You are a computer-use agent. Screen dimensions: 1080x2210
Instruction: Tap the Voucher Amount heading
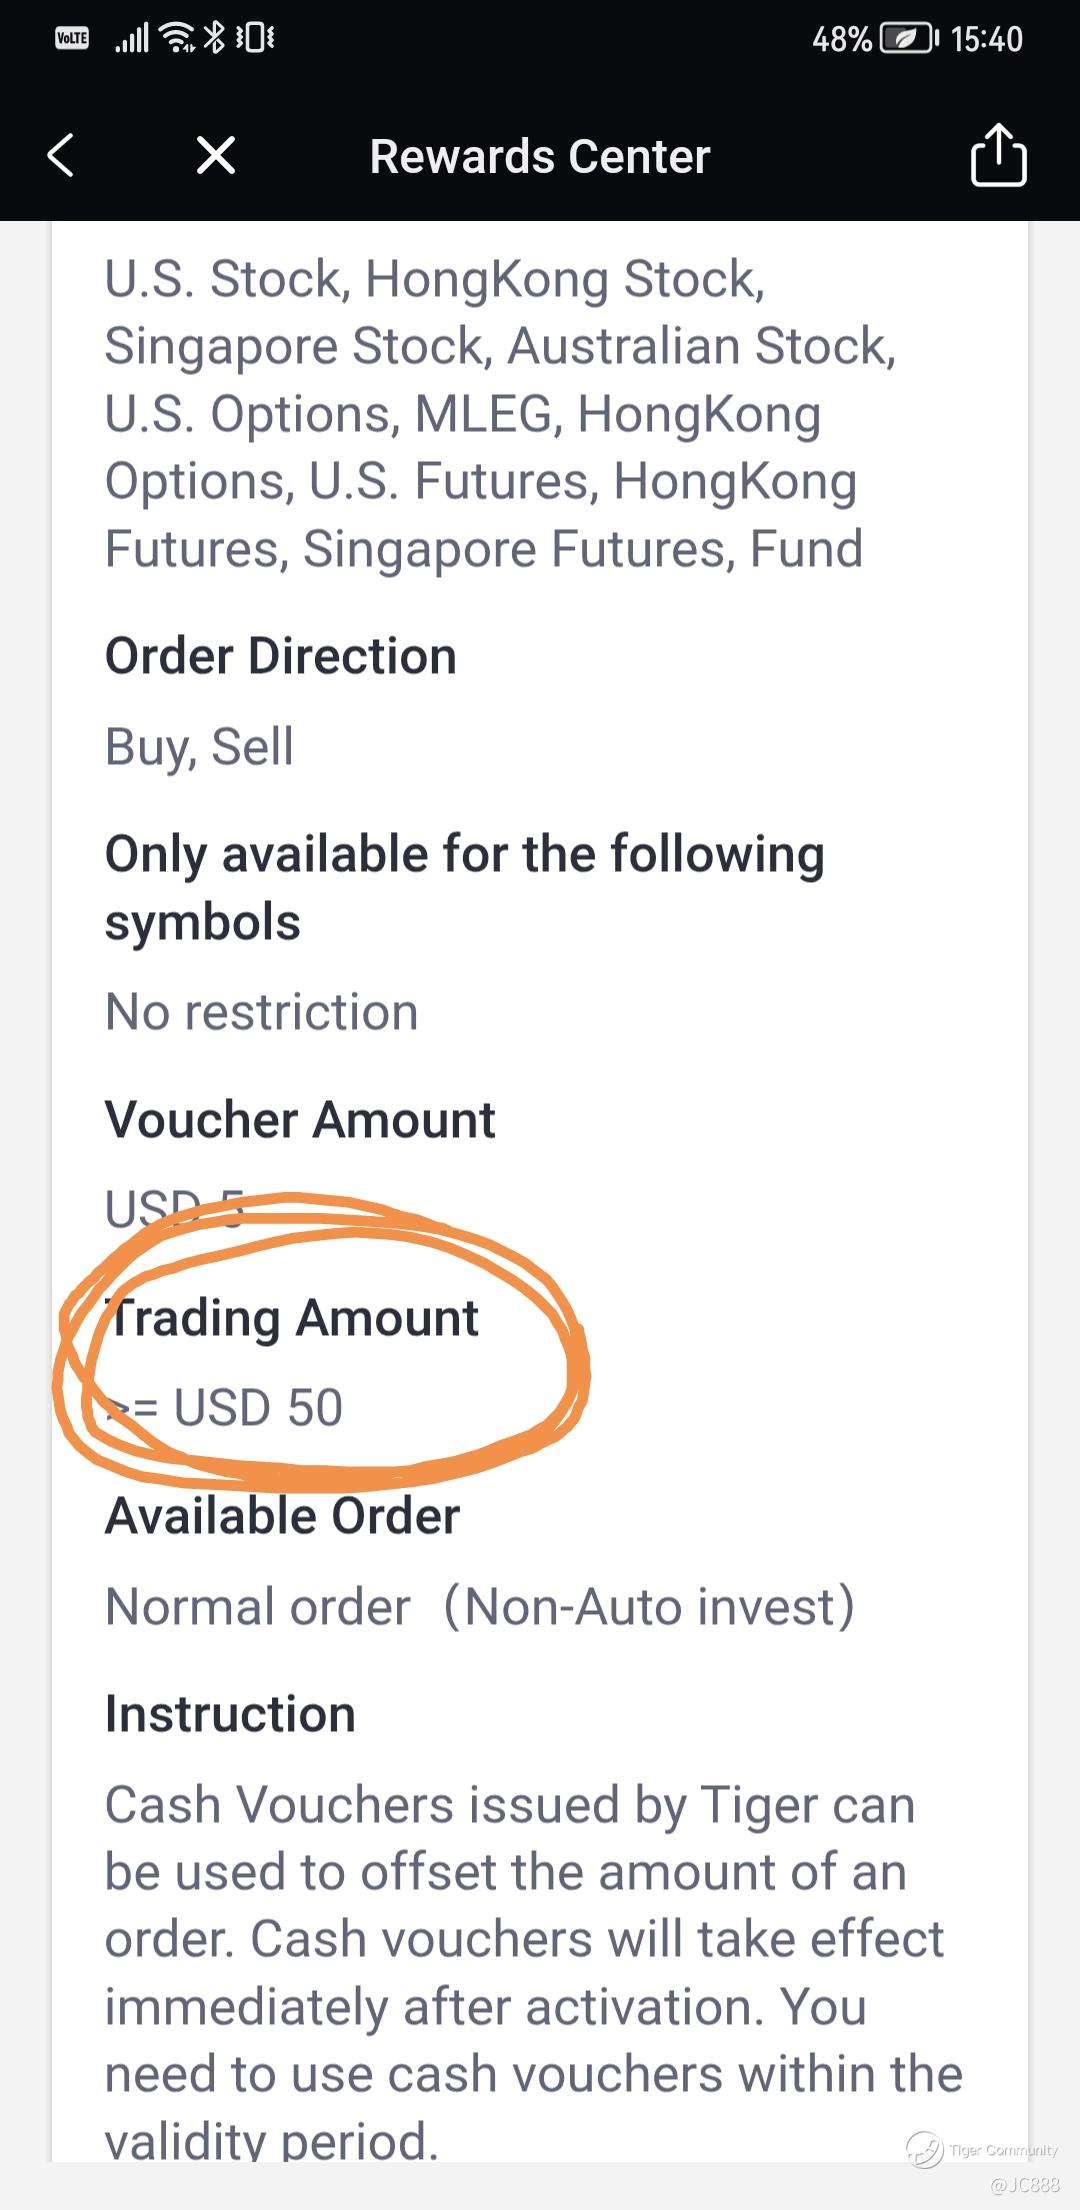(300, 1120)
